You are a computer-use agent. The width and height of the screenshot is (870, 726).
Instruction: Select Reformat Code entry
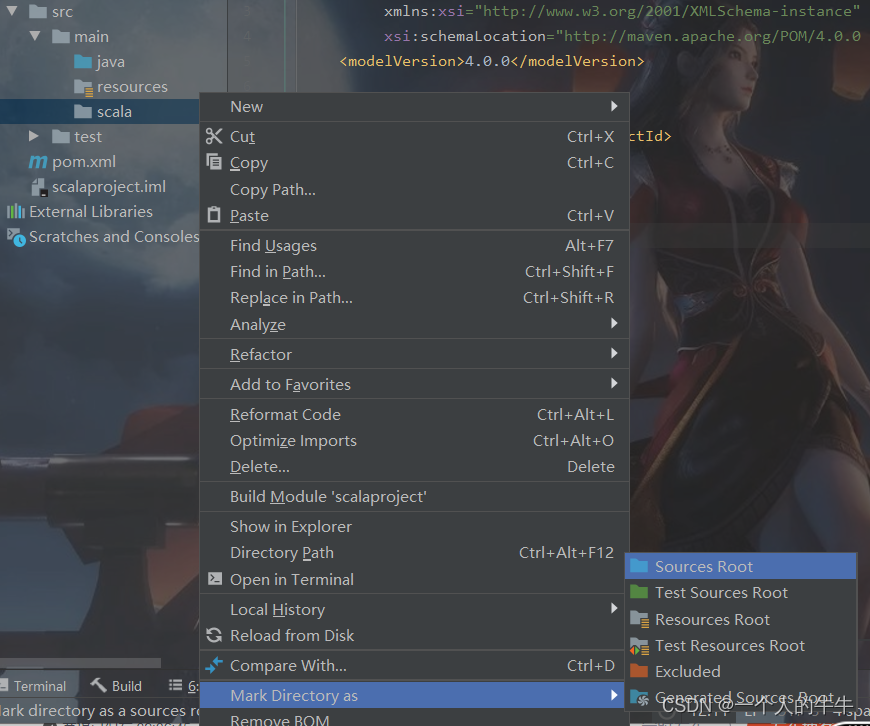click(x=414, y=415)
